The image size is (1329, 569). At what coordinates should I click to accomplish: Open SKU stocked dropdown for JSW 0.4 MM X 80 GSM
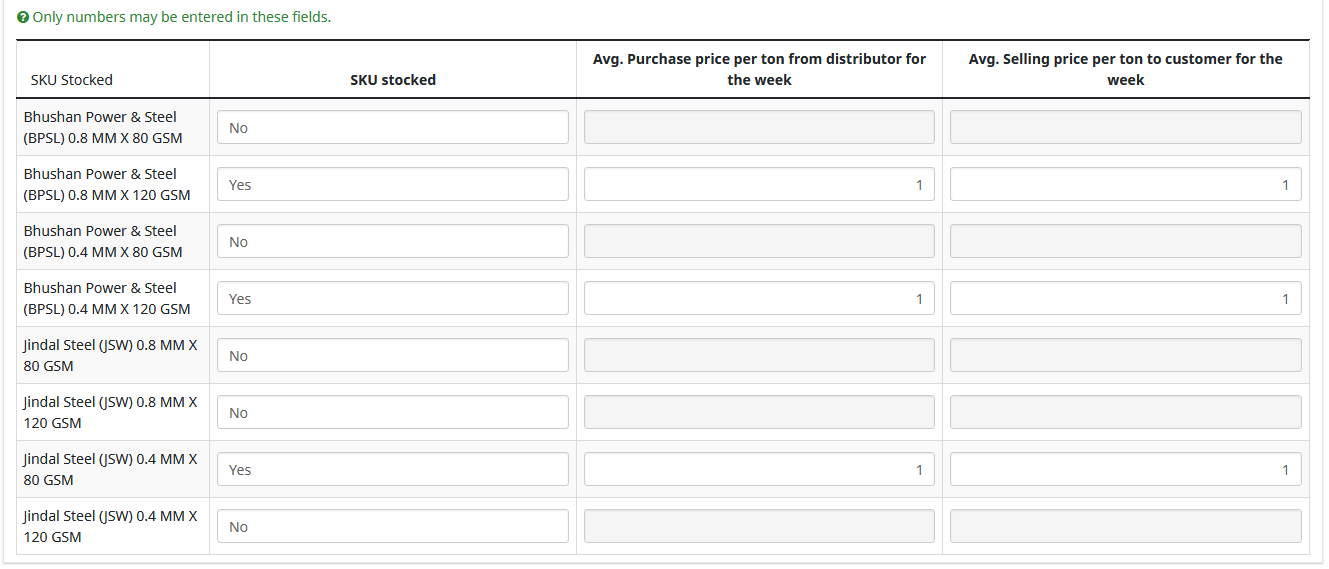point(392,469)
